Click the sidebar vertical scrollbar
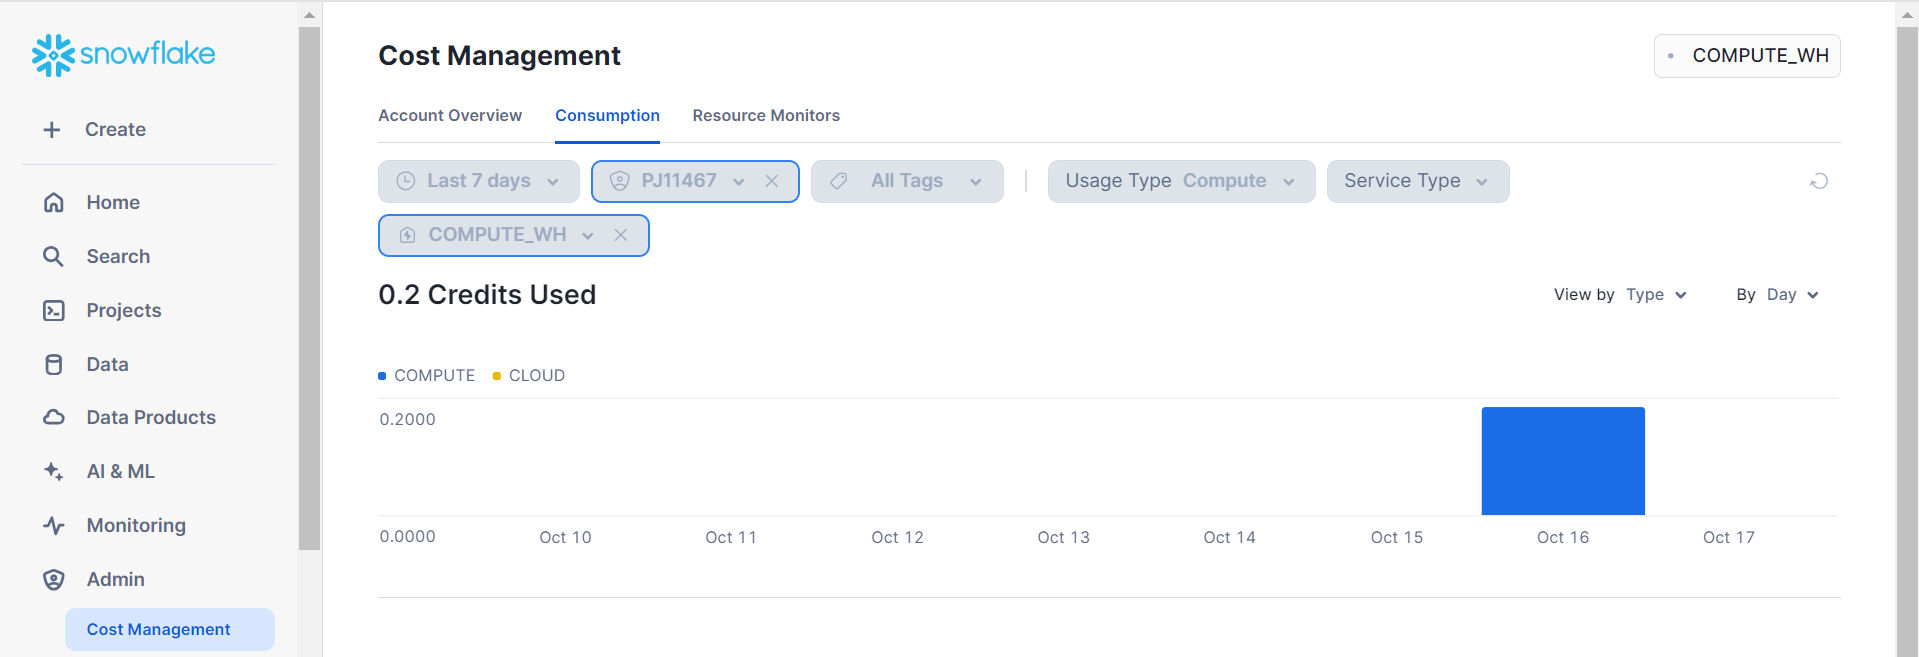The height and width of the screenshot is (657, 1919). tap(309, 288)
